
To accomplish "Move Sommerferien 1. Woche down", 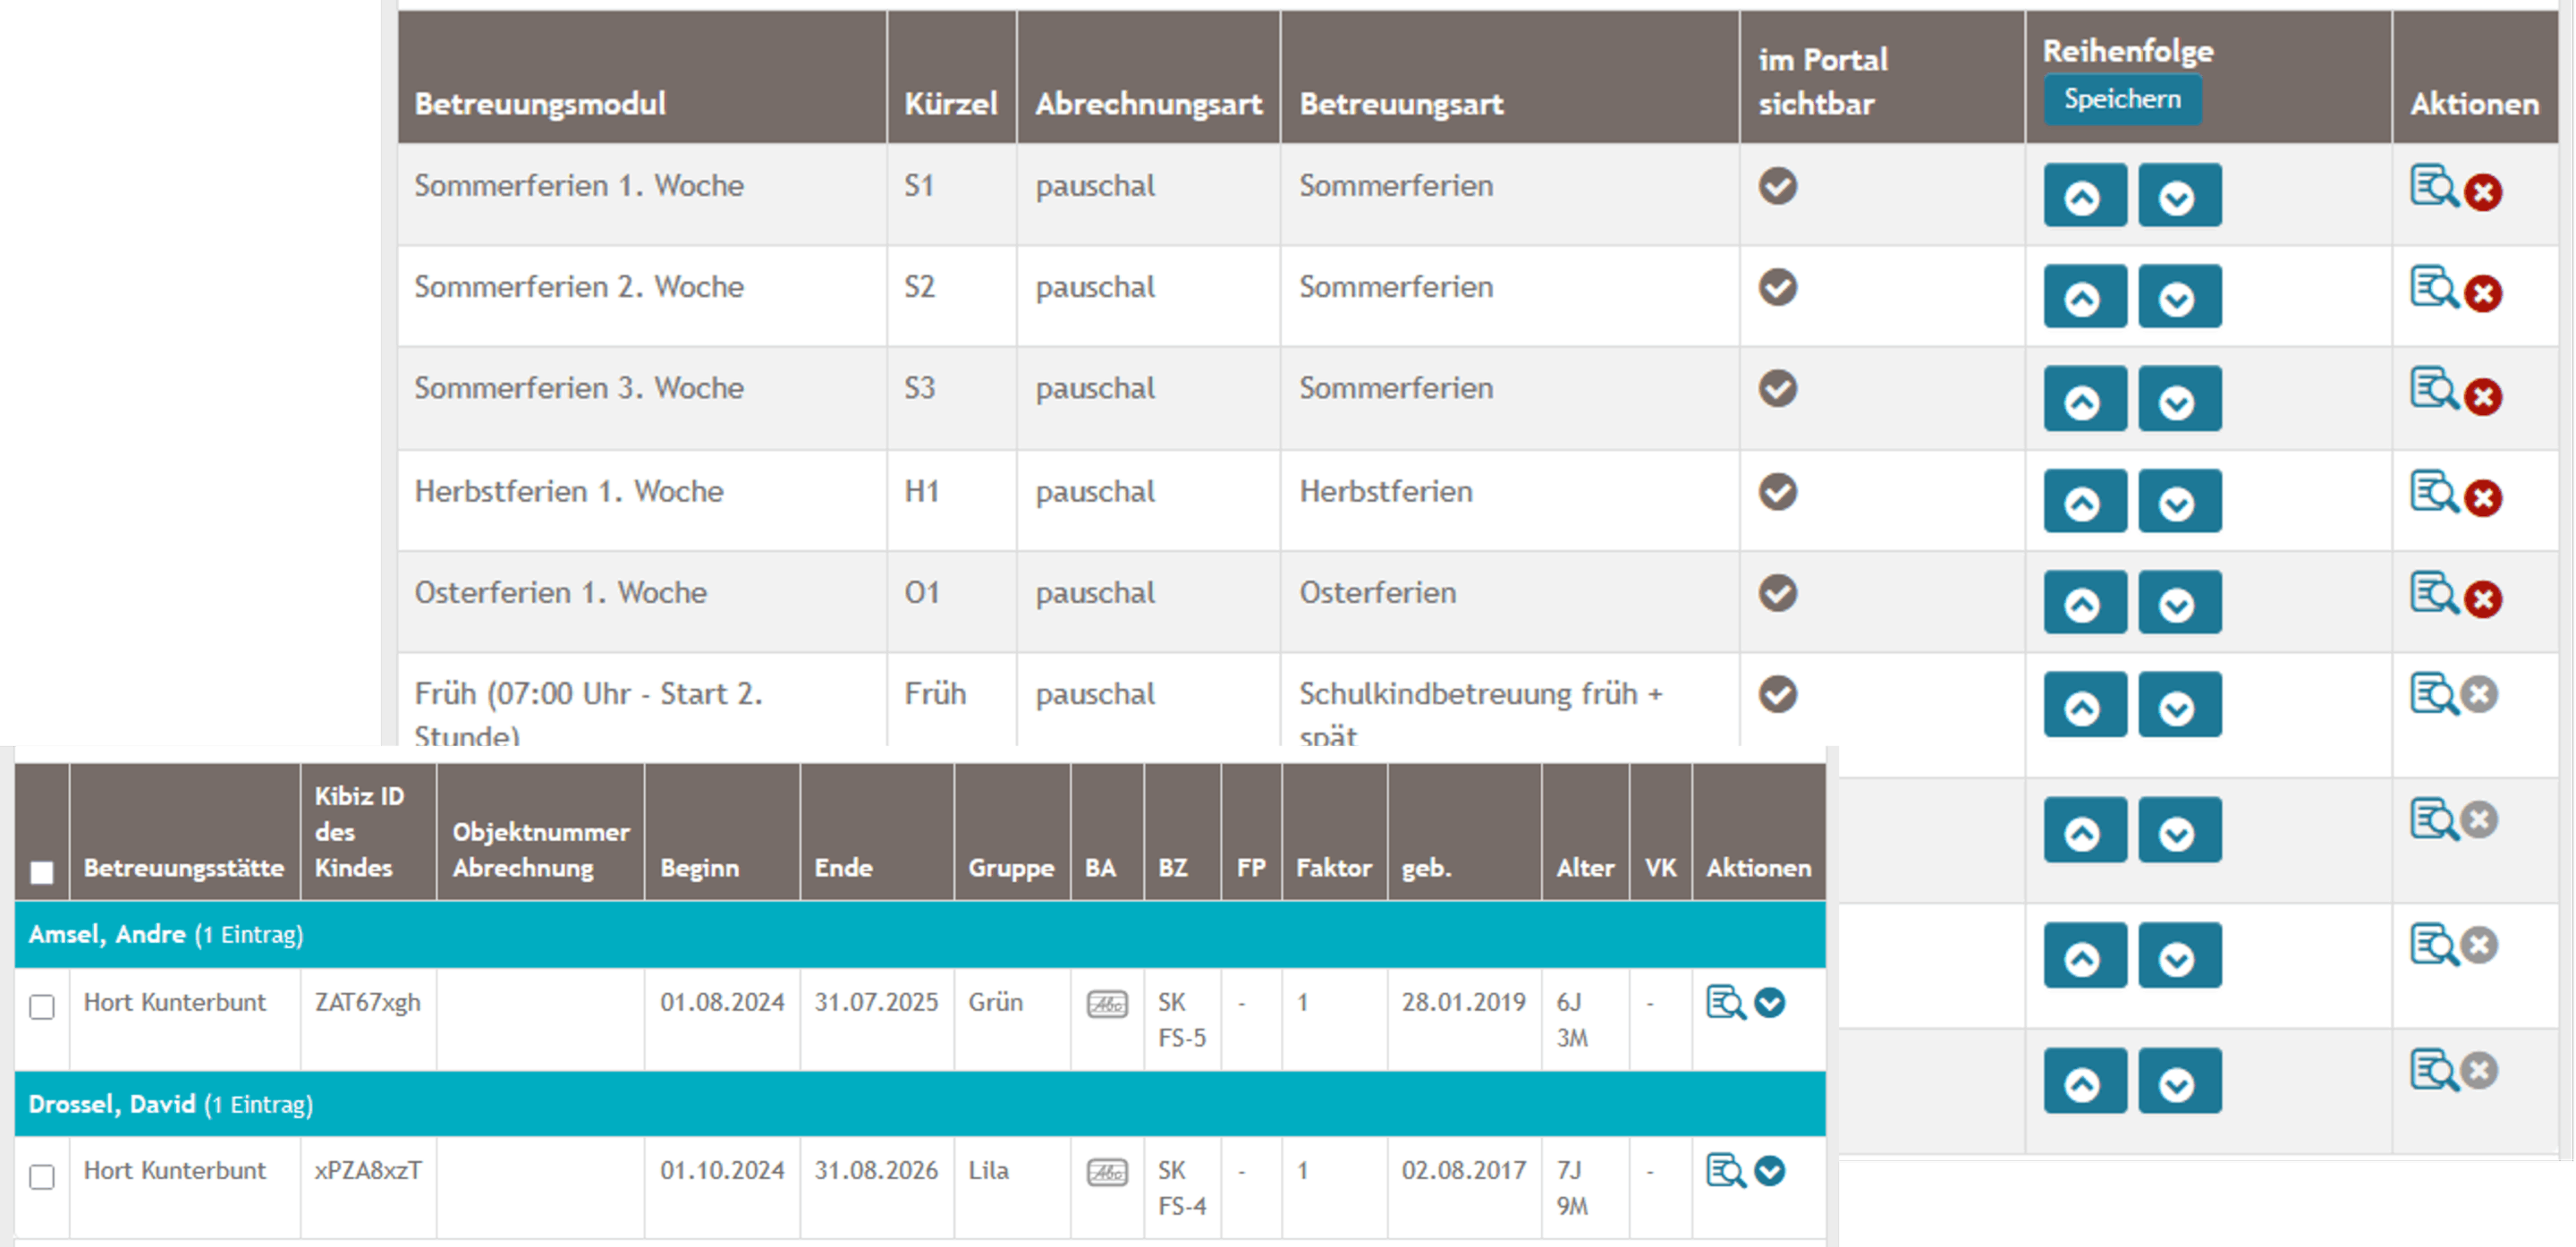I will [x=2179, y=196].
